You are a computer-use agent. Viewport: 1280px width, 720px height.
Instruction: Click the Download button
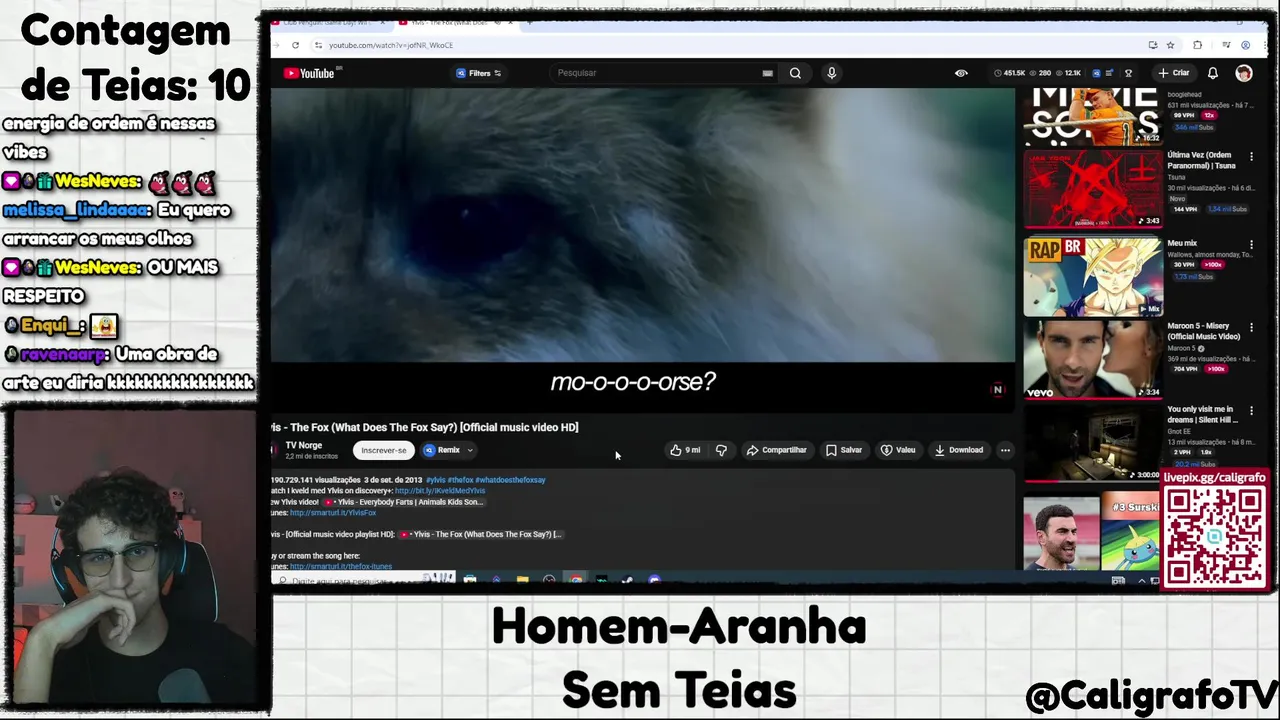point(959,450)
